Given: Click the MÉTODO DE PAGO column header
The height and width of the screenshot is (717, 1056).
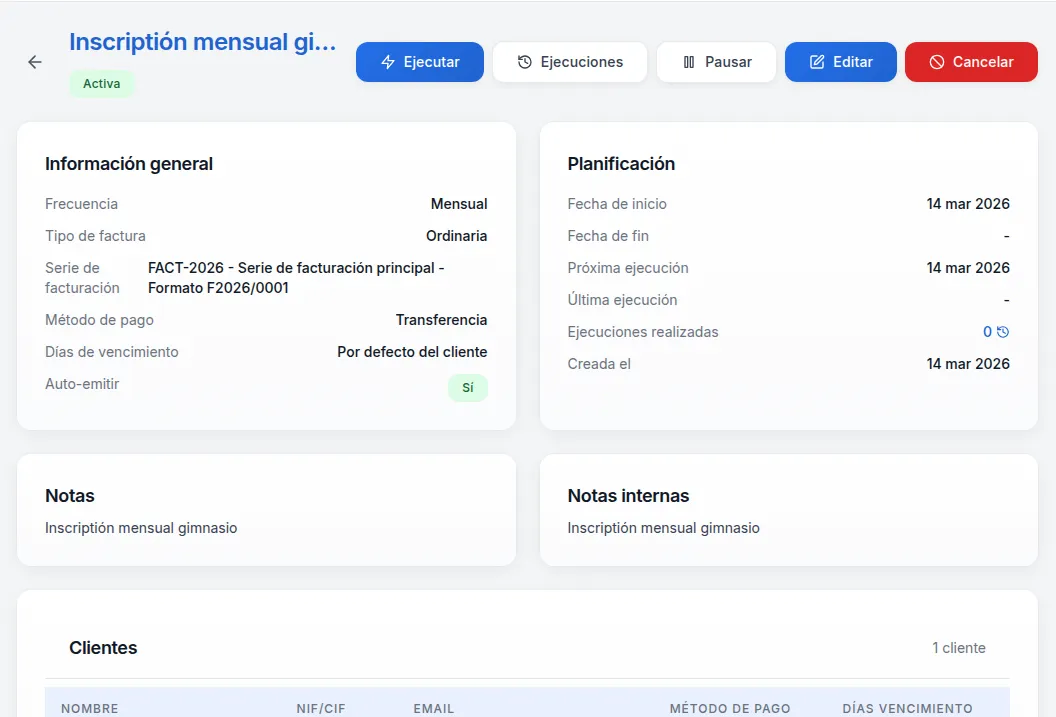Looking at the screenshot, I should [x=730, y=708].
